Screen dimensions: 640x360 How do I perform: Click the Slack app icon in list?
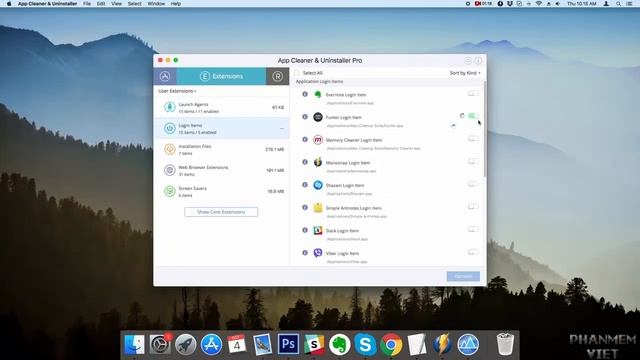coord(318,230)
